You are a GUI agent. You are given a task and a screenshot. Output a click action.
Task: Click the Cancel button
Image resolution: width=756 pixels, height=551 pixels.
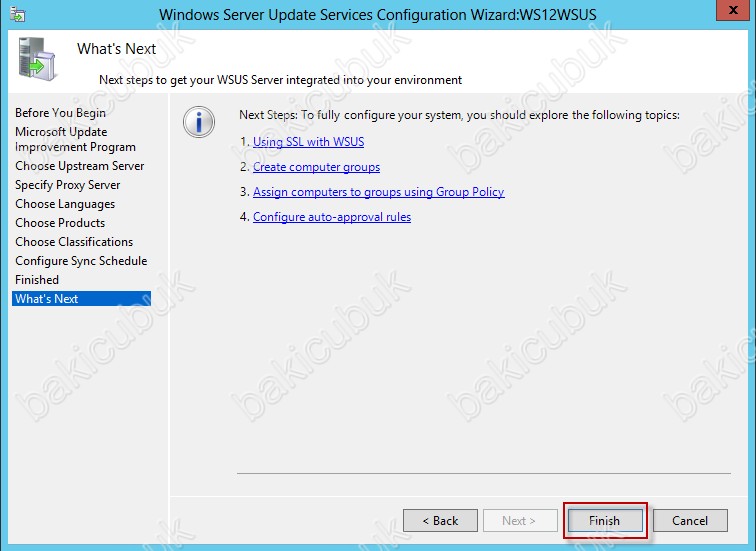point(690,521)
